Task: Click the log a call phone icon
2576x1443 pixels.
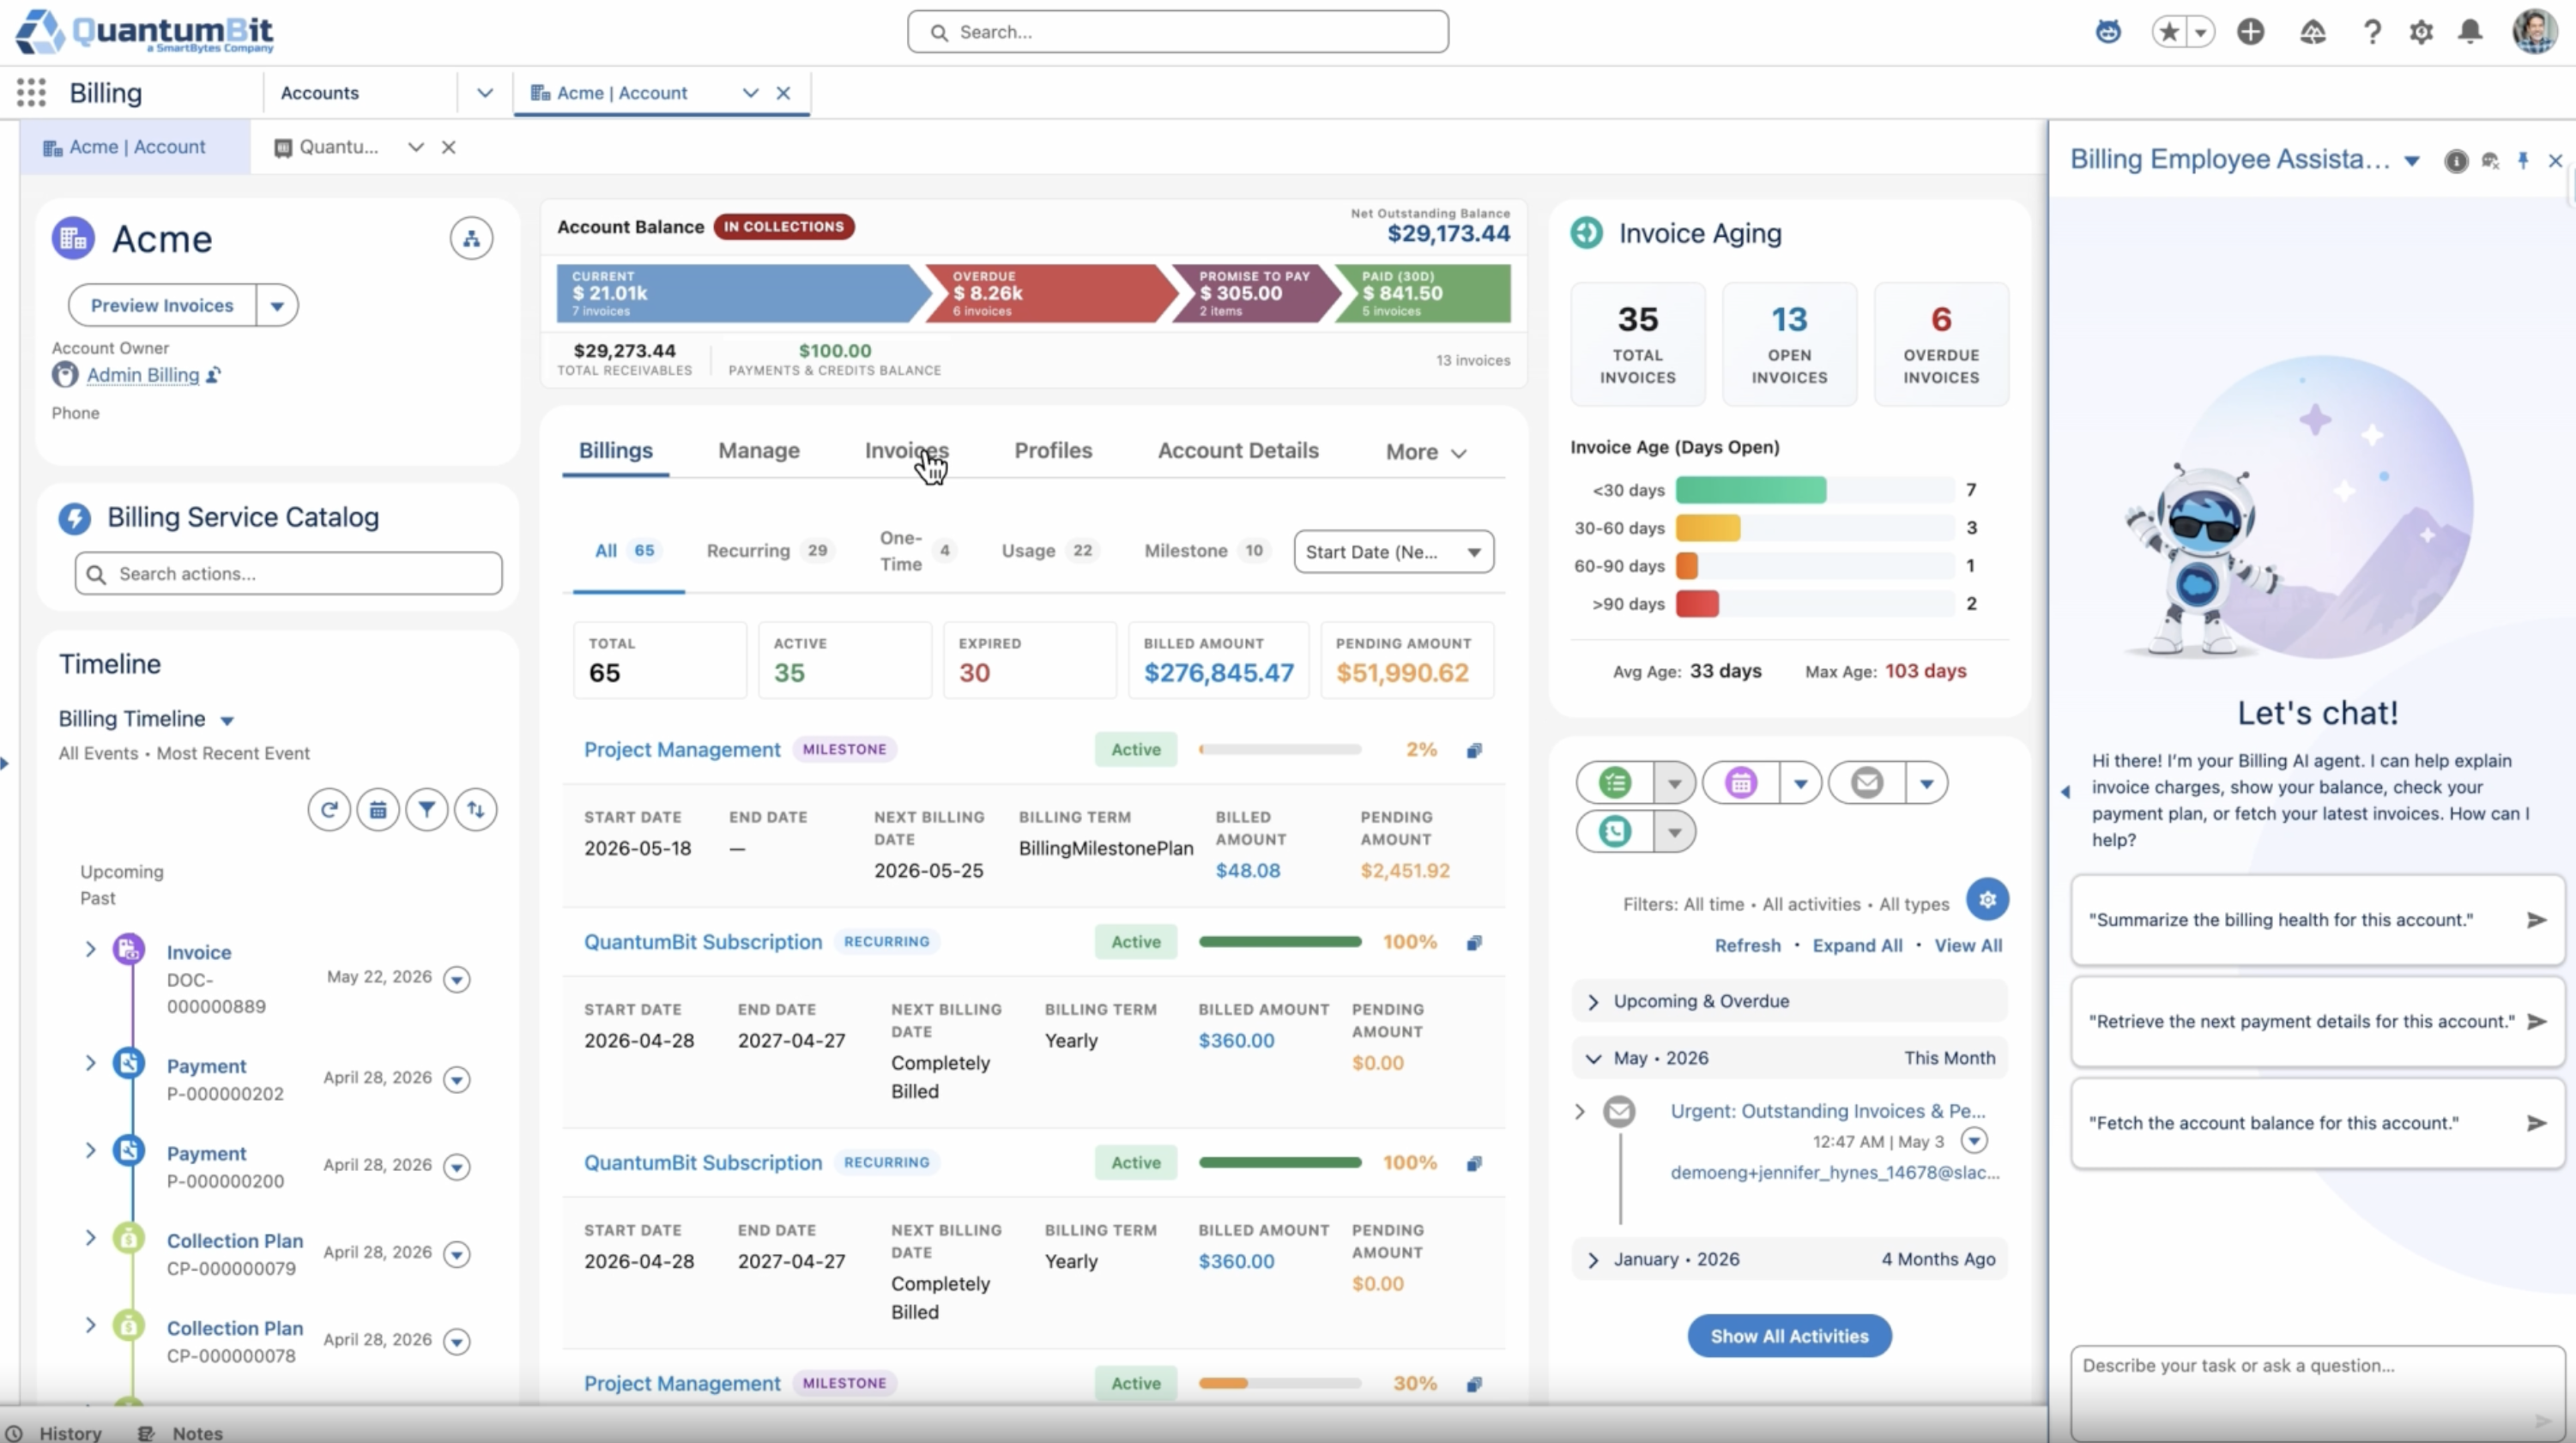Action: 1615,832
